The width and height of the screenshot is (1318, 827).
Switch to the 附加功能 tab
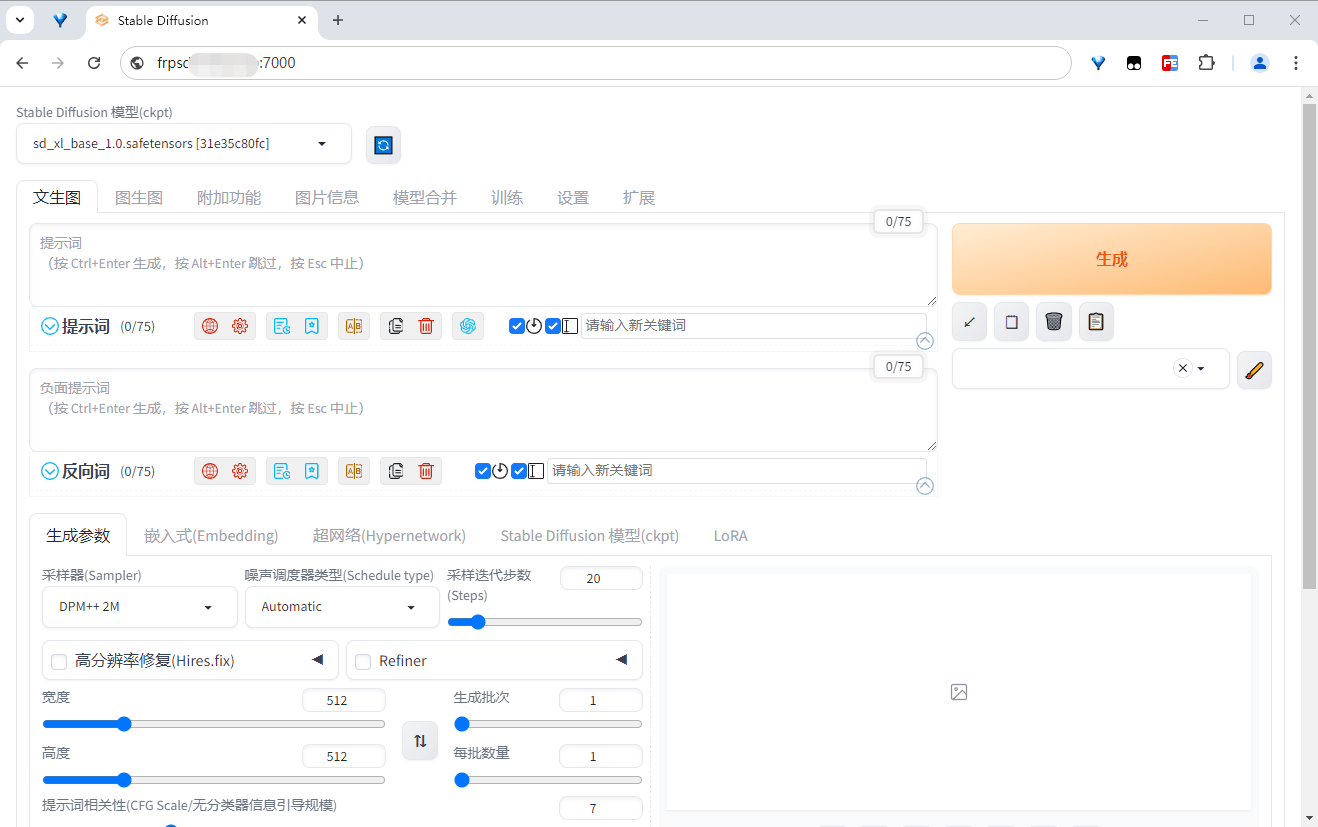point(229,198)
